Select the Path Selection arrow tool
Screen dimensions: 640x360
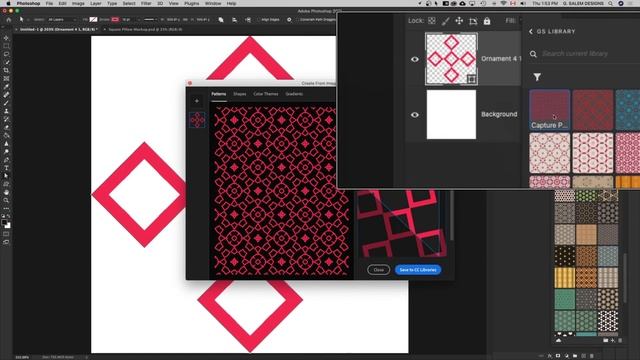pos(6,176)
